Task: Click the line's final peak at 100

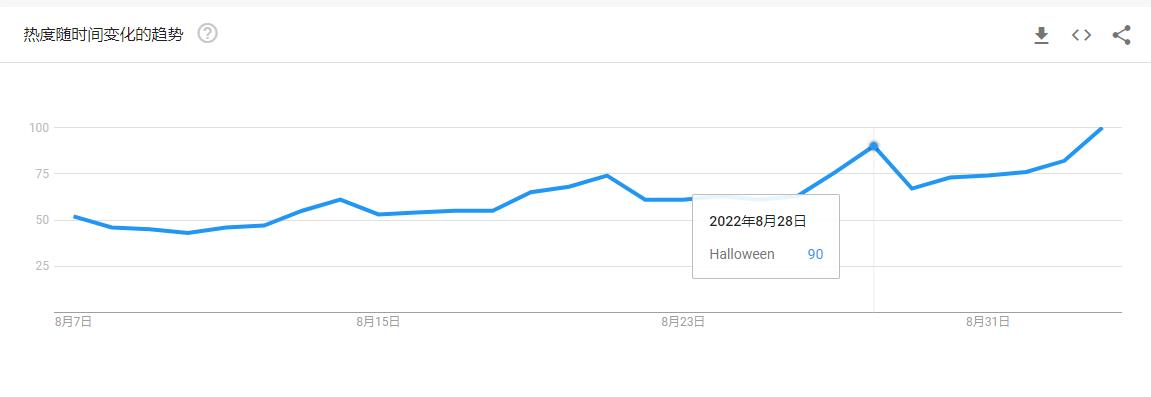Action: tap(1101, 129)
